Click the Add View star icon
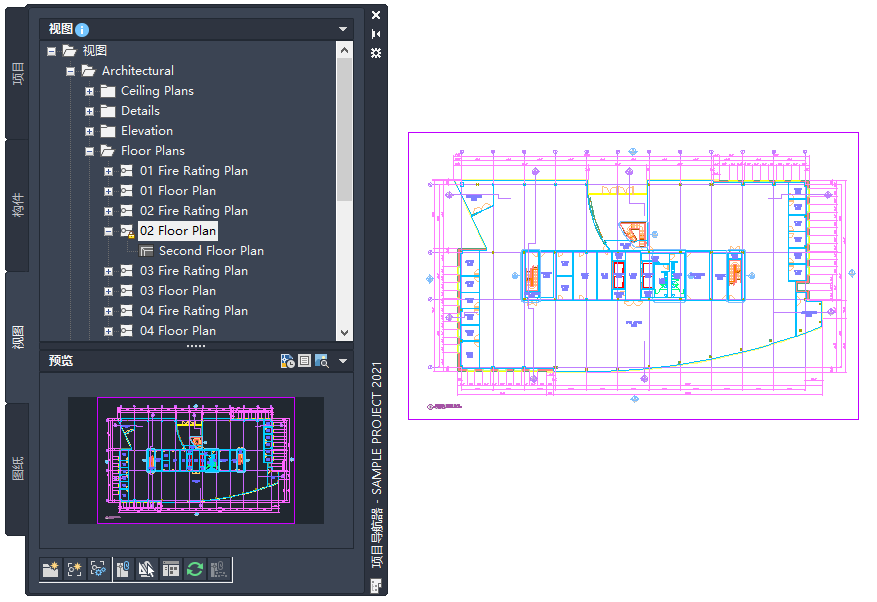This screenshot has height=602, width=877. (74, 570)
